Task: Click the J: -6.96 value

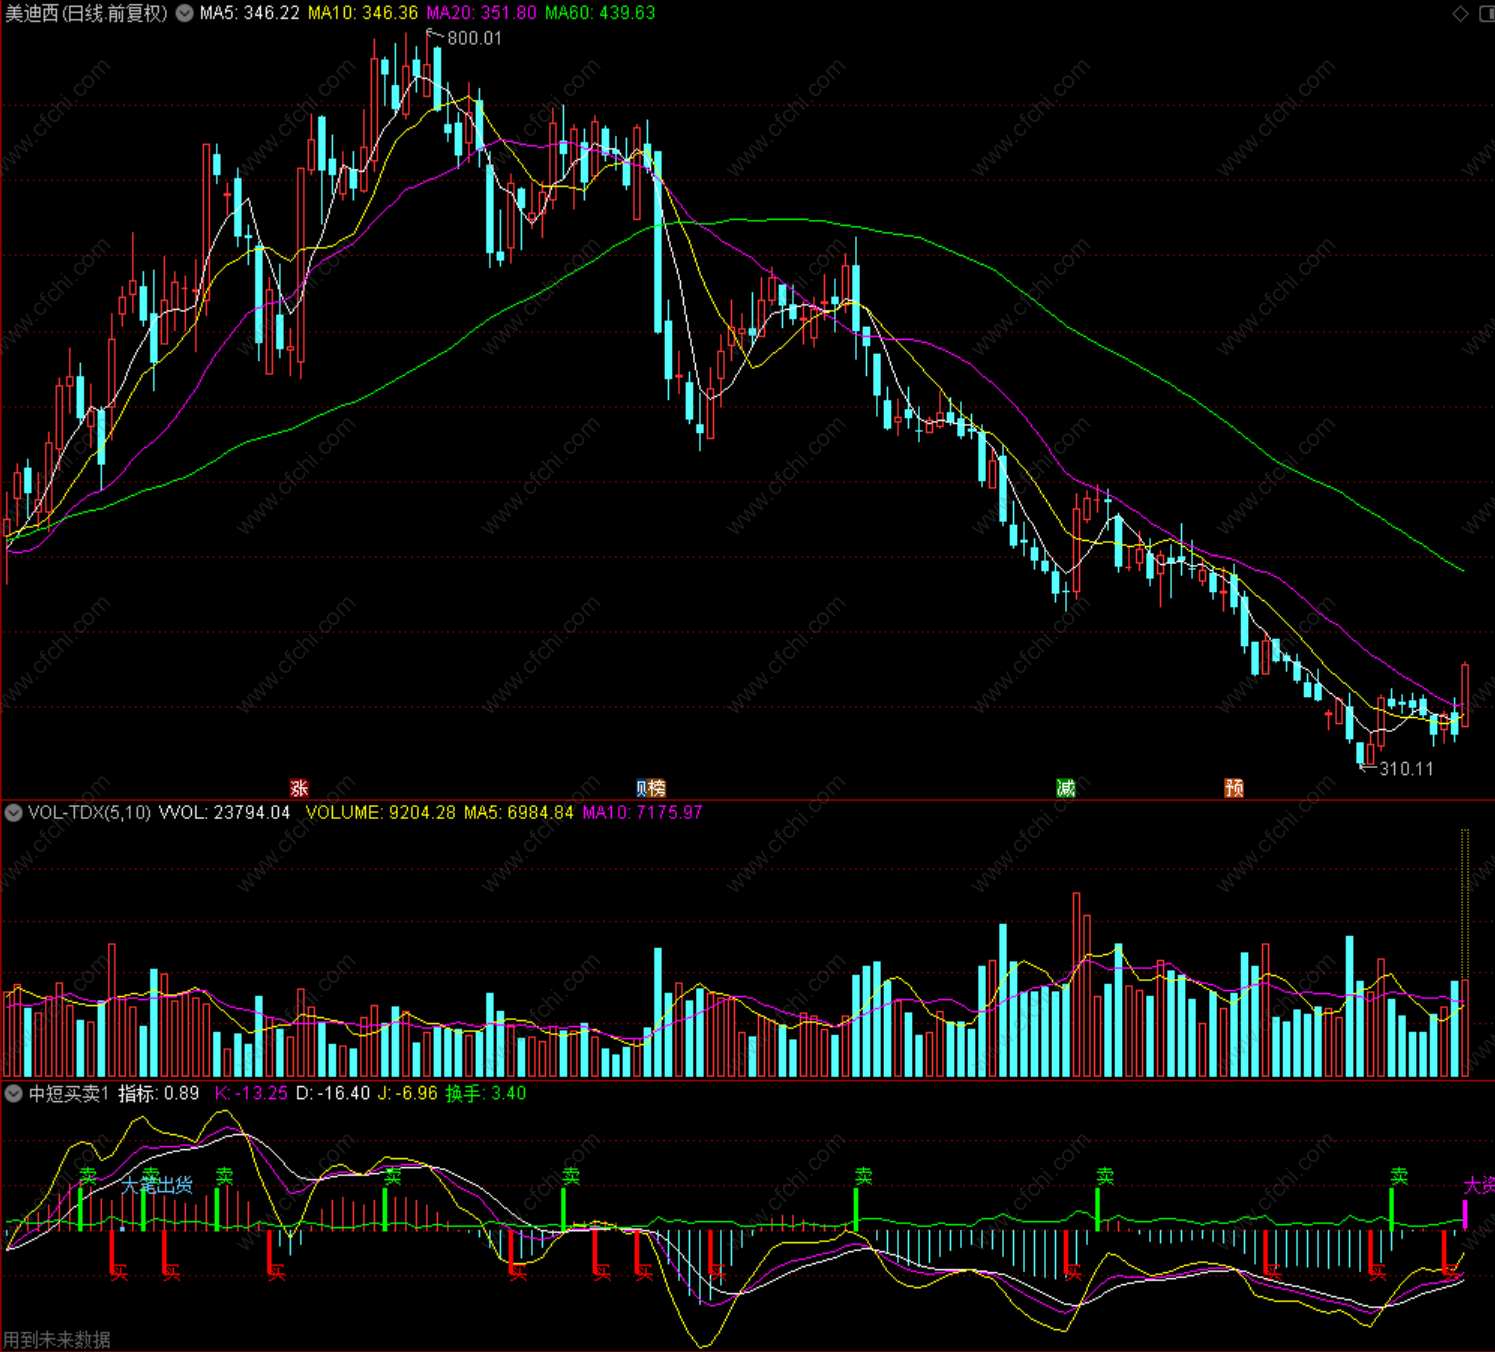Action: click(x=408, y=1093)
